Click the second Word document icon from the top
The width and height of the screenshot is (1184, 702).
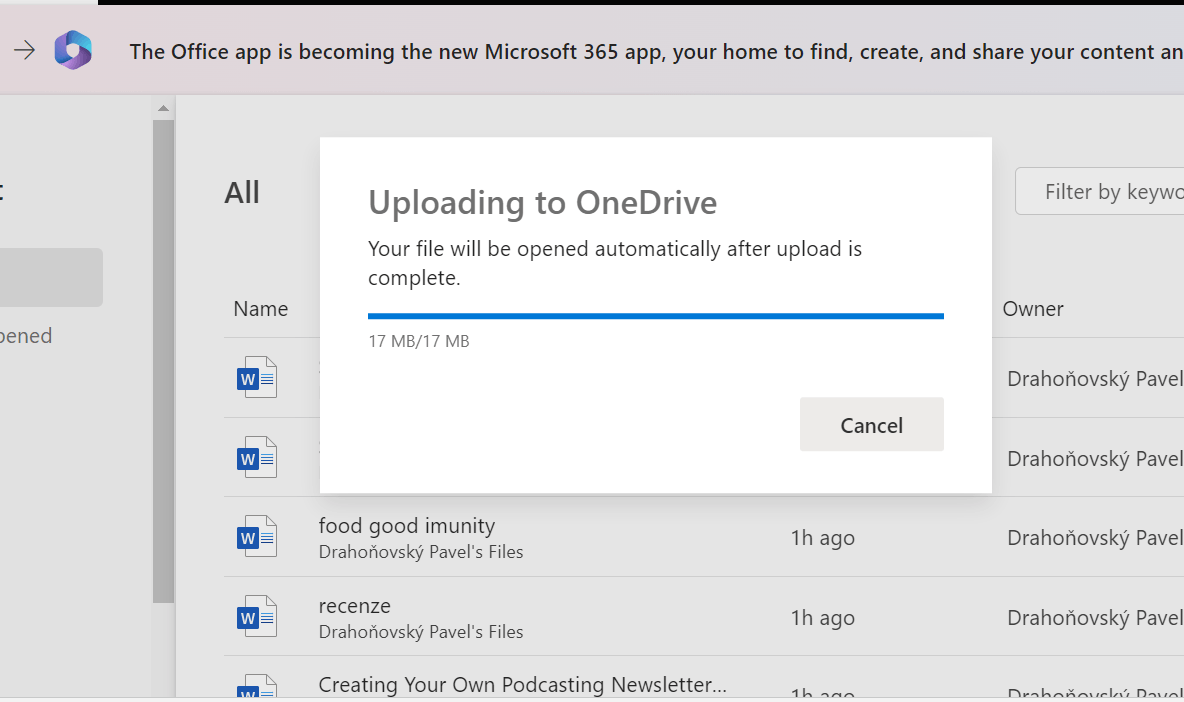[x=257, y=457]
